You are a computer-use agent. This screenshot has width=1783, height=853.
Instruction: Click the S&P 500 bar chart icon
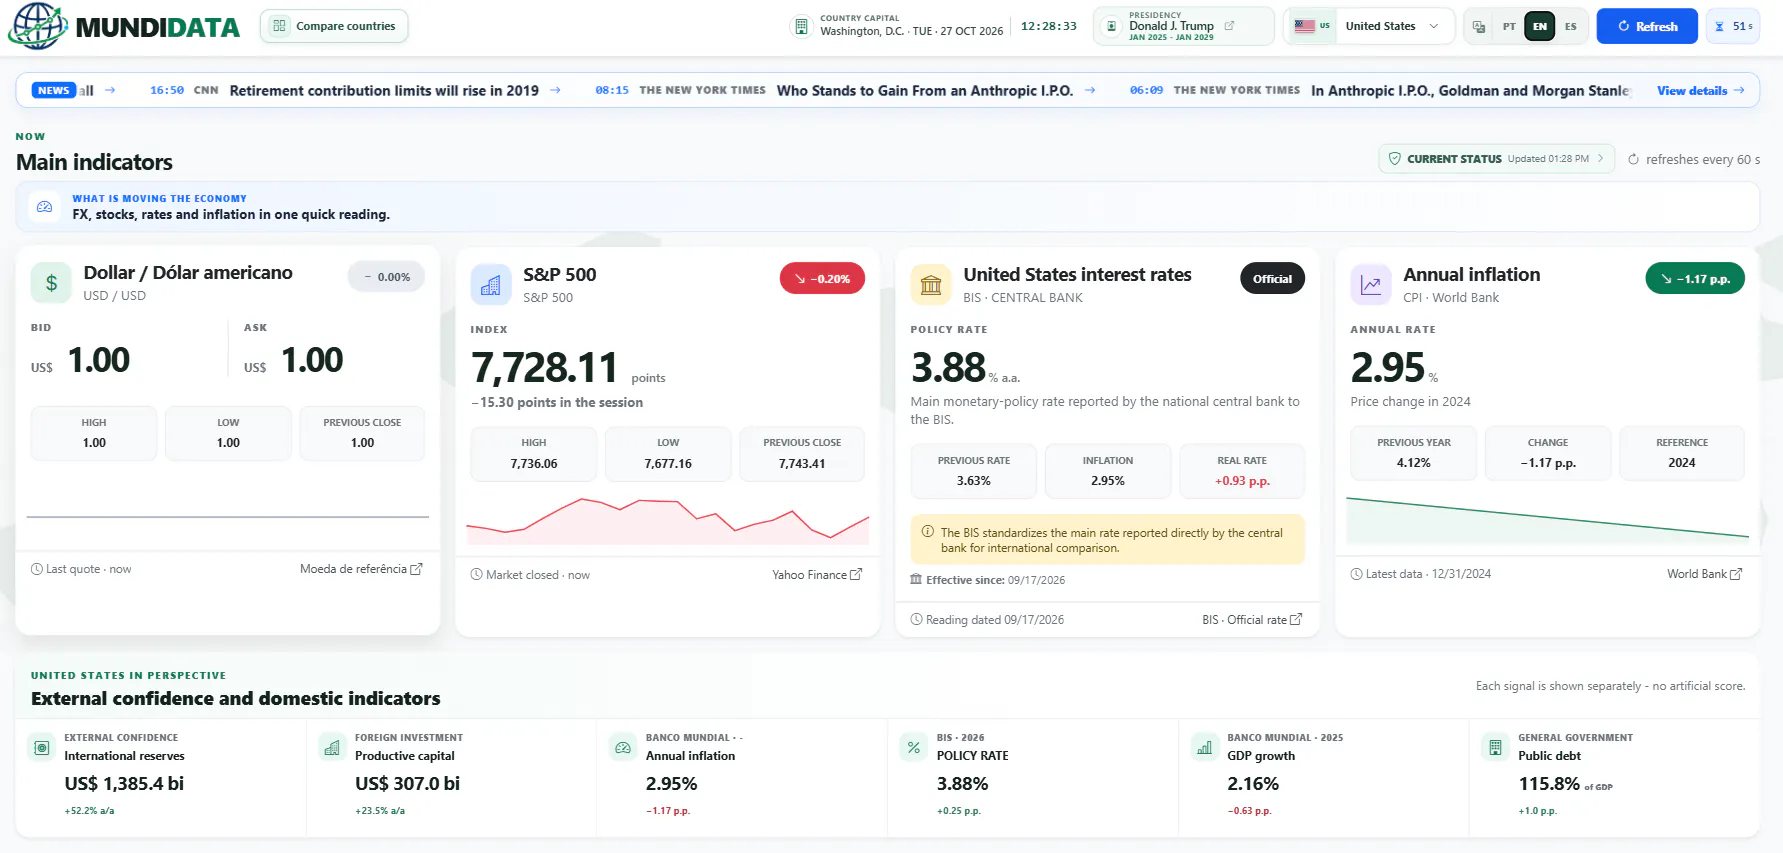[491, 285]
